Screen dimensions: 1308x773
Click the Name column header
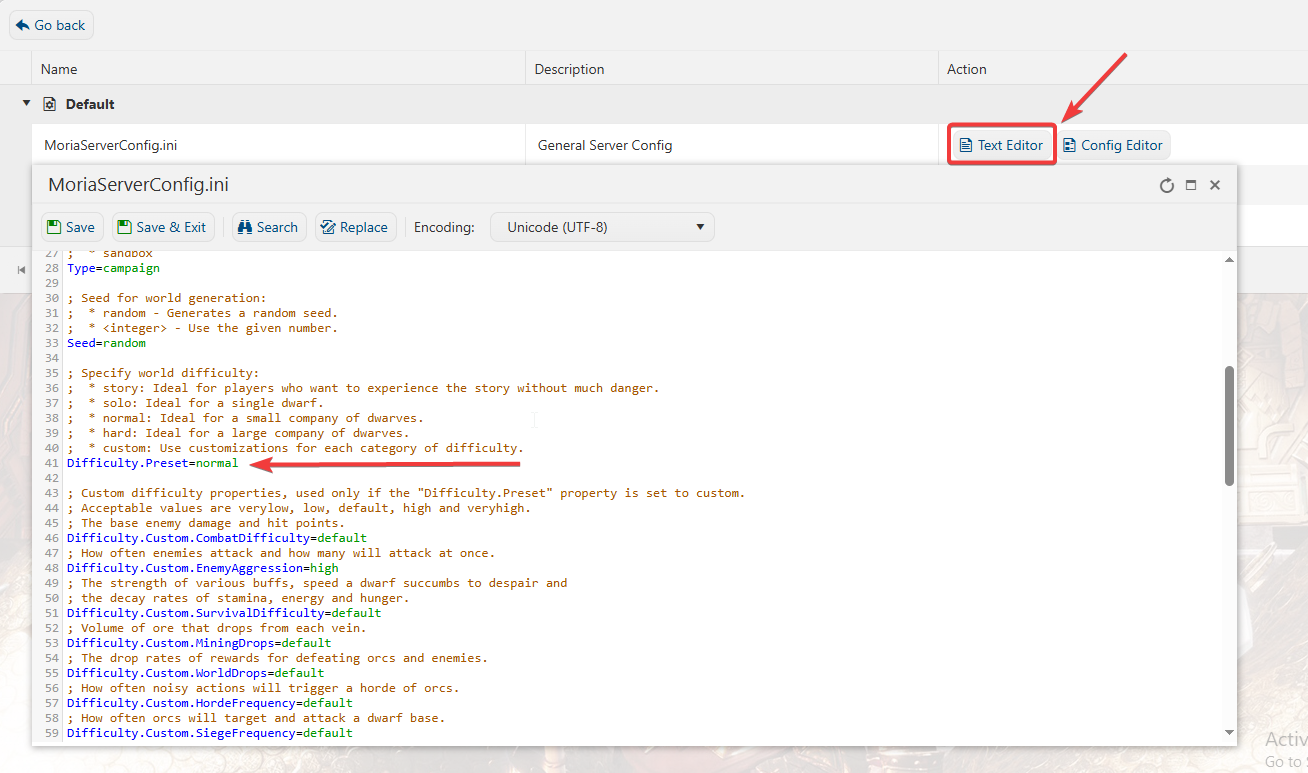pyautogui.click(x=59, y=69)
